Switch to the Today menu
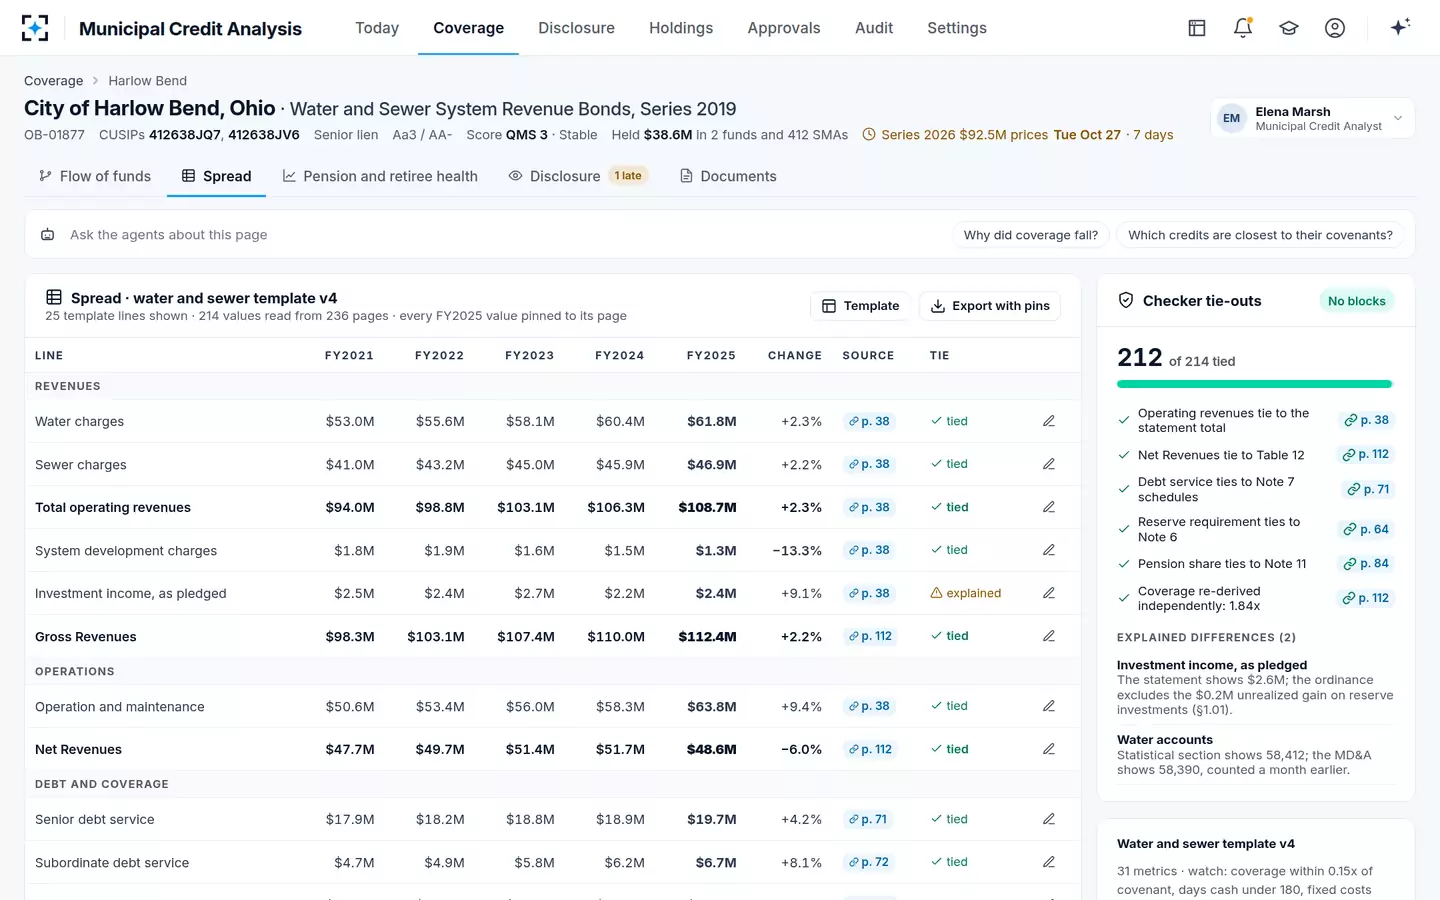1440x900 pixels. pyautogui.click(x=377, y=28)
